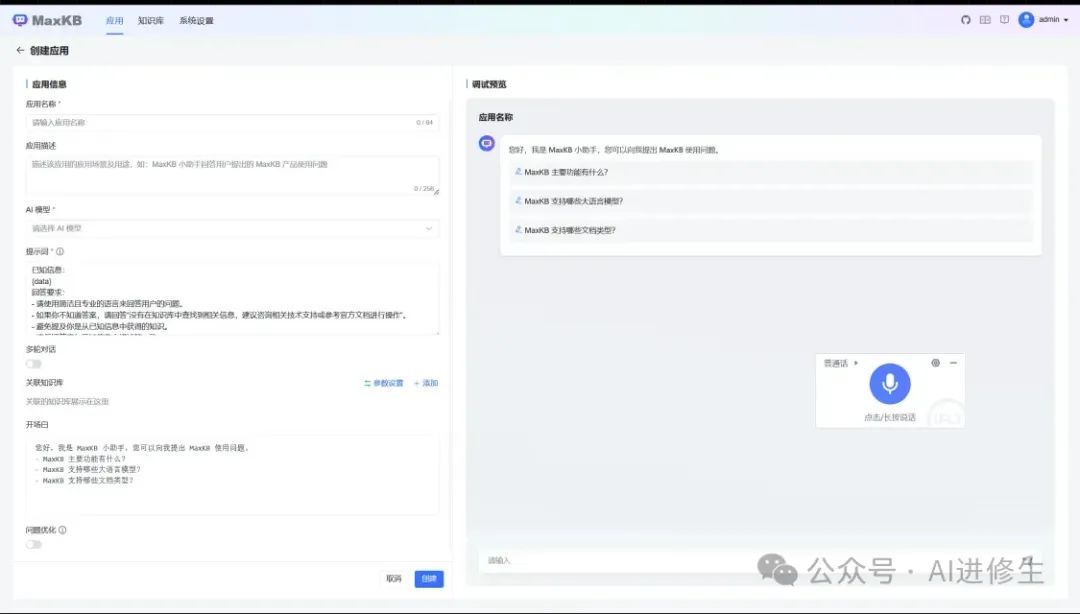
Task: Click into the 应用描述 text area
Action: (x=232, y=175)
